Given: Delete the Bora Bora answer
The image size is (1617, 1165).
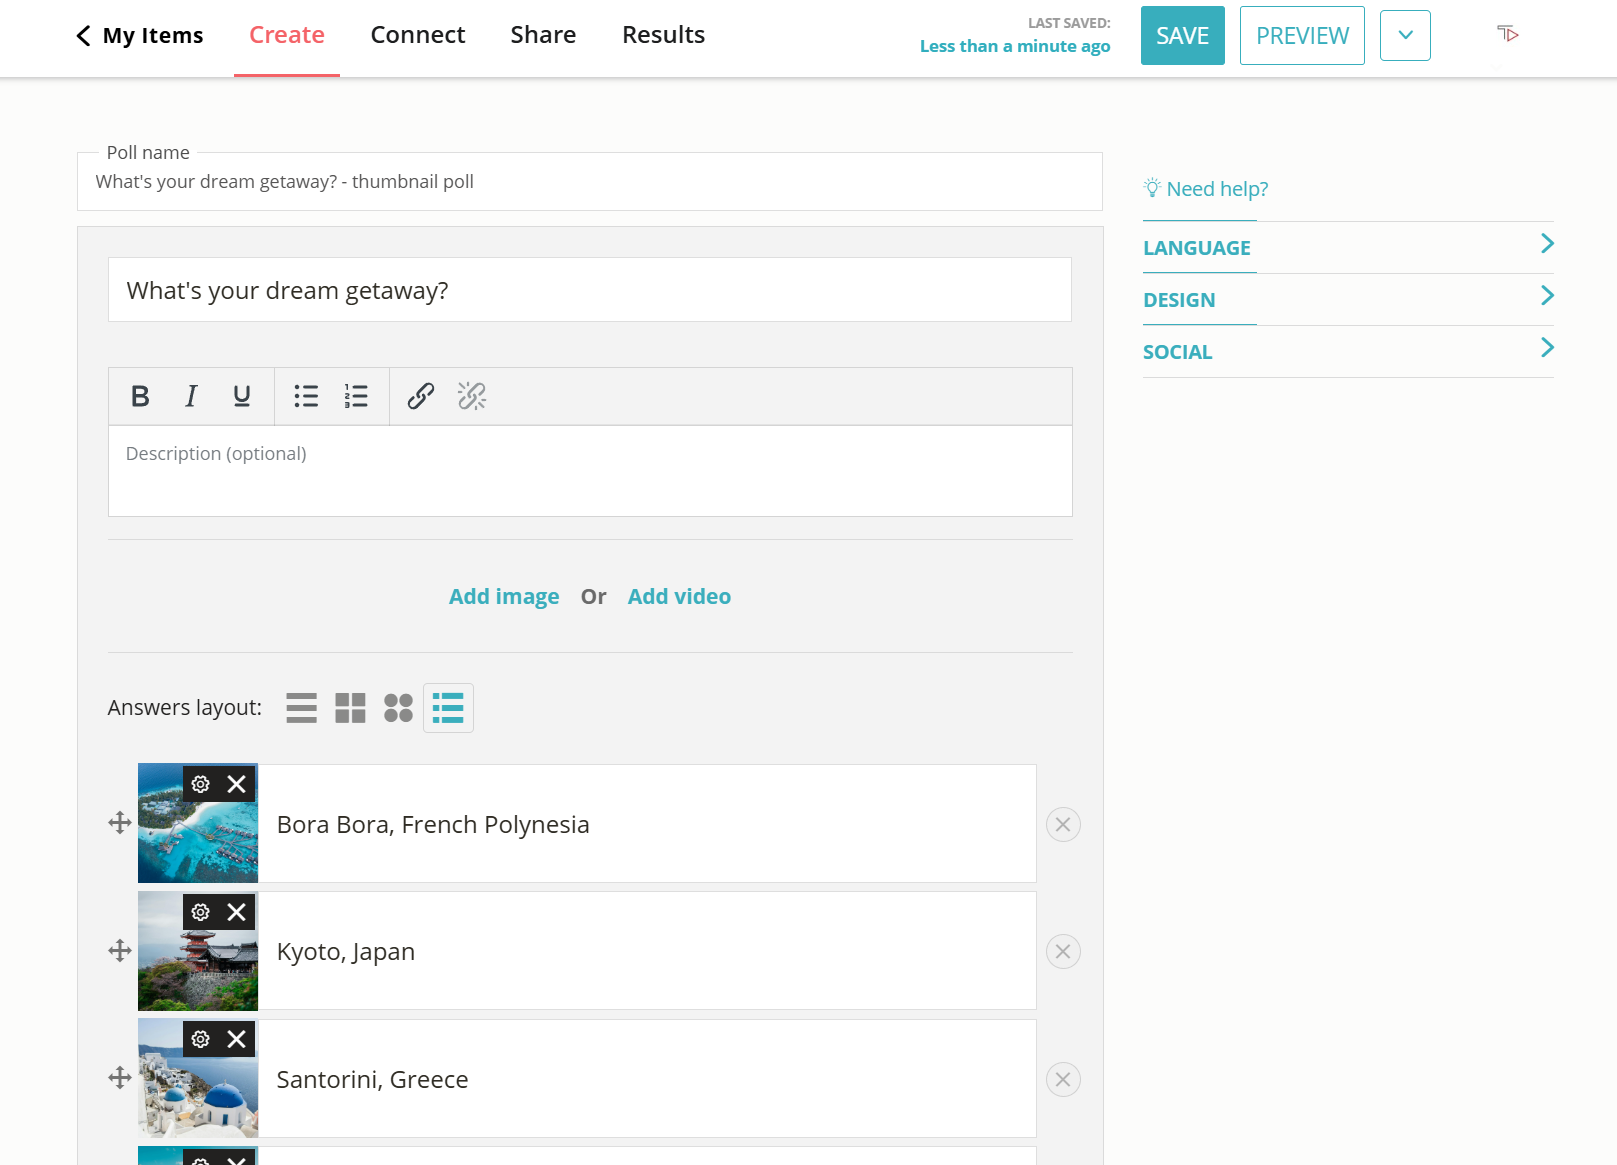Looking at the screenshot, I should coord(1063,825).
